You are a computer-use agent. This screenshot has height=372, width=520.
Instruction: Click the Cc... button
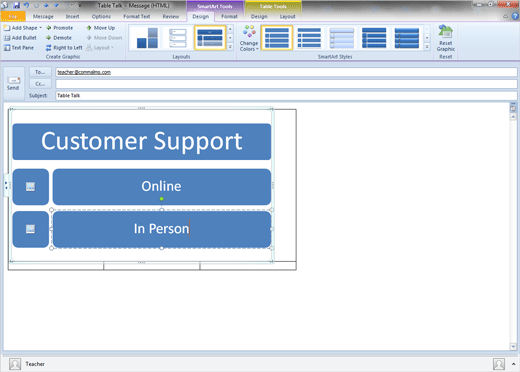pos(40,84)
